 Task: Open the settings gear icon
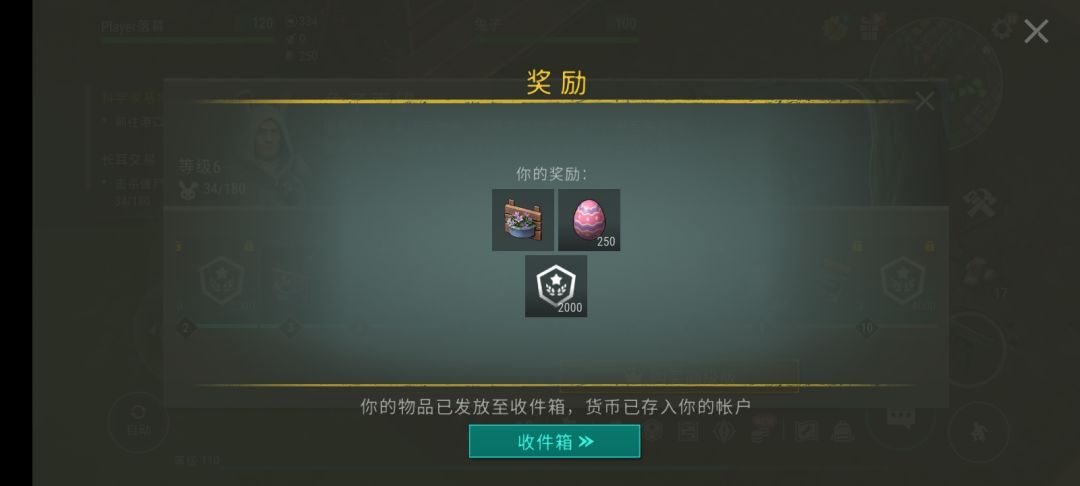pyautogui.click(x=1002, y=29)
